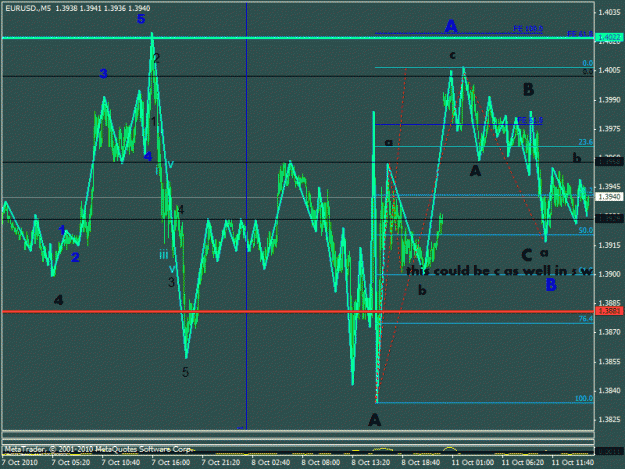This screenshot has width=625, height=469.
Task: Select the annotation 'this could be c as well'
Action: (x=481, y=271)
